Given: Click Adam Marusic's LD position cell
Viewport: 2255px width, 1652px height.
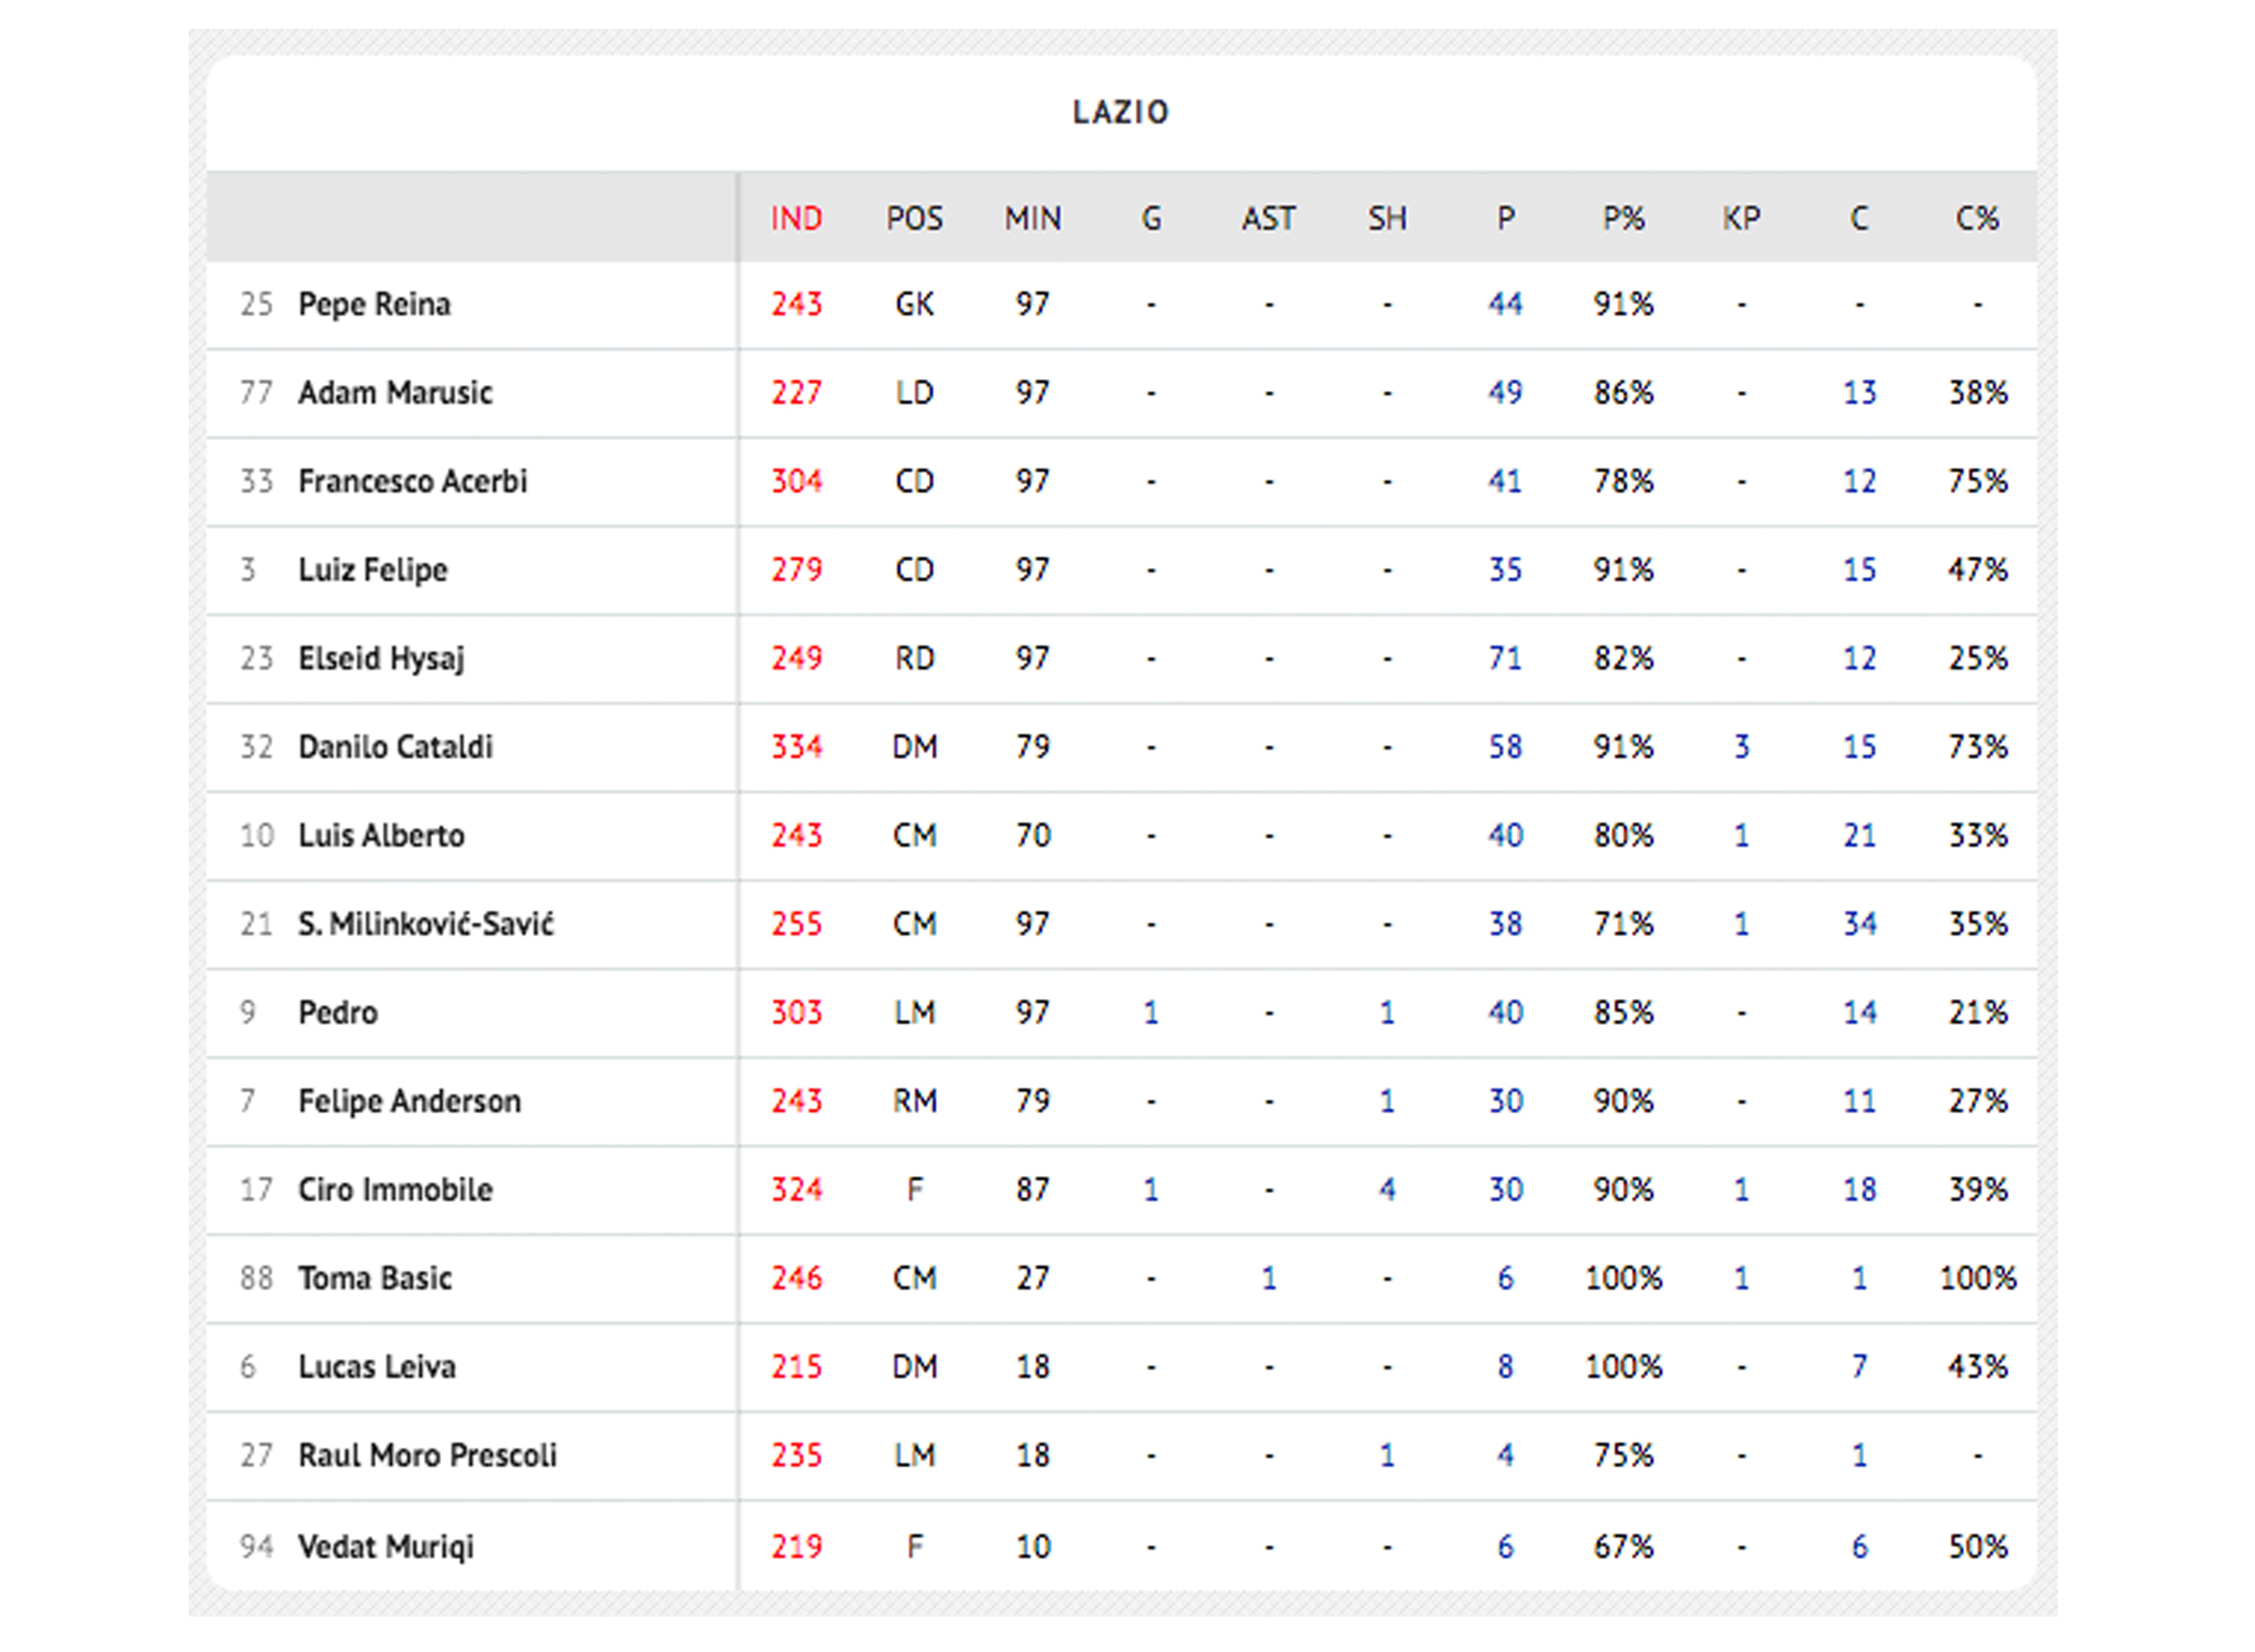Looking at the screenshot, I should point(914,393).
